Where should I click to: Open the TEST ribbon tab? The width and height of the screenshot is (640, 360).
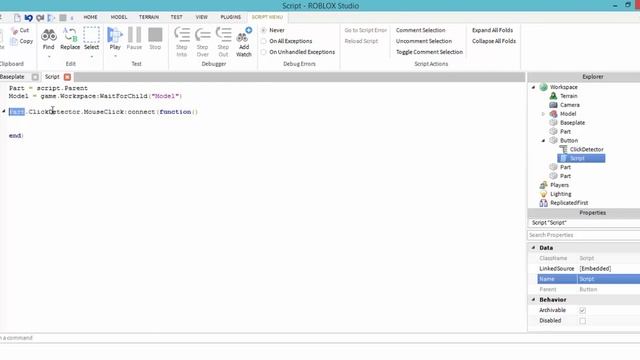point(176,17)
